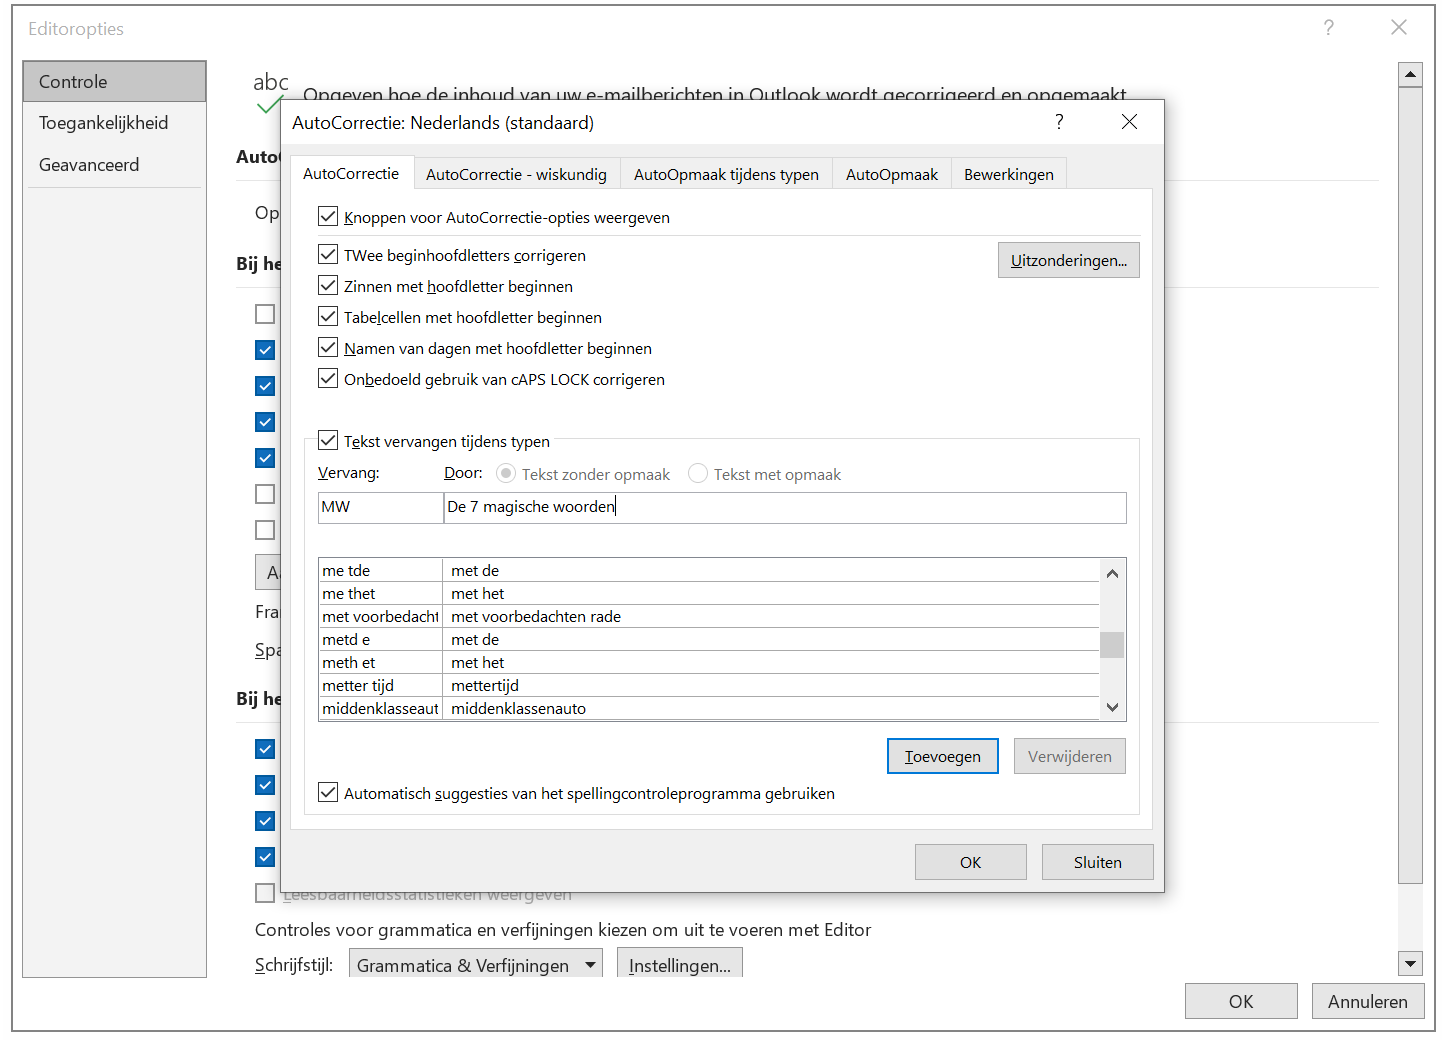This screenshot has height=1044, width=1442.
Task: Switch to AutoCorrectie - wiskundig tab
Action: 516,174
